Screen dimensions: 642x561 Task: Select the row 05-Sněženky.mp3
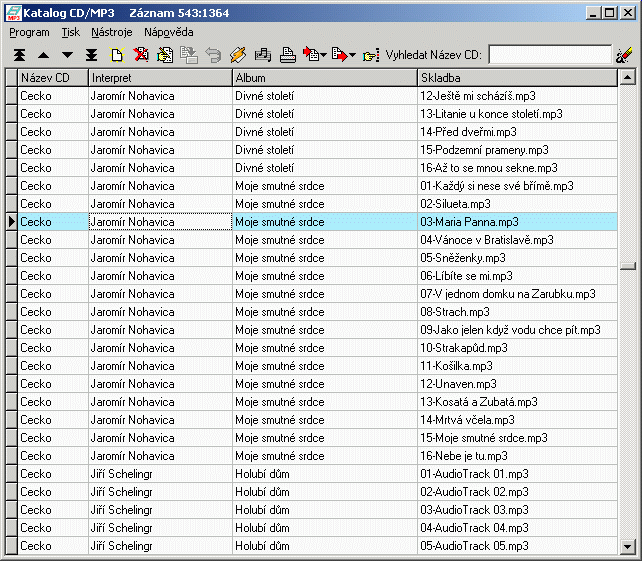click(x=517, y=258)
